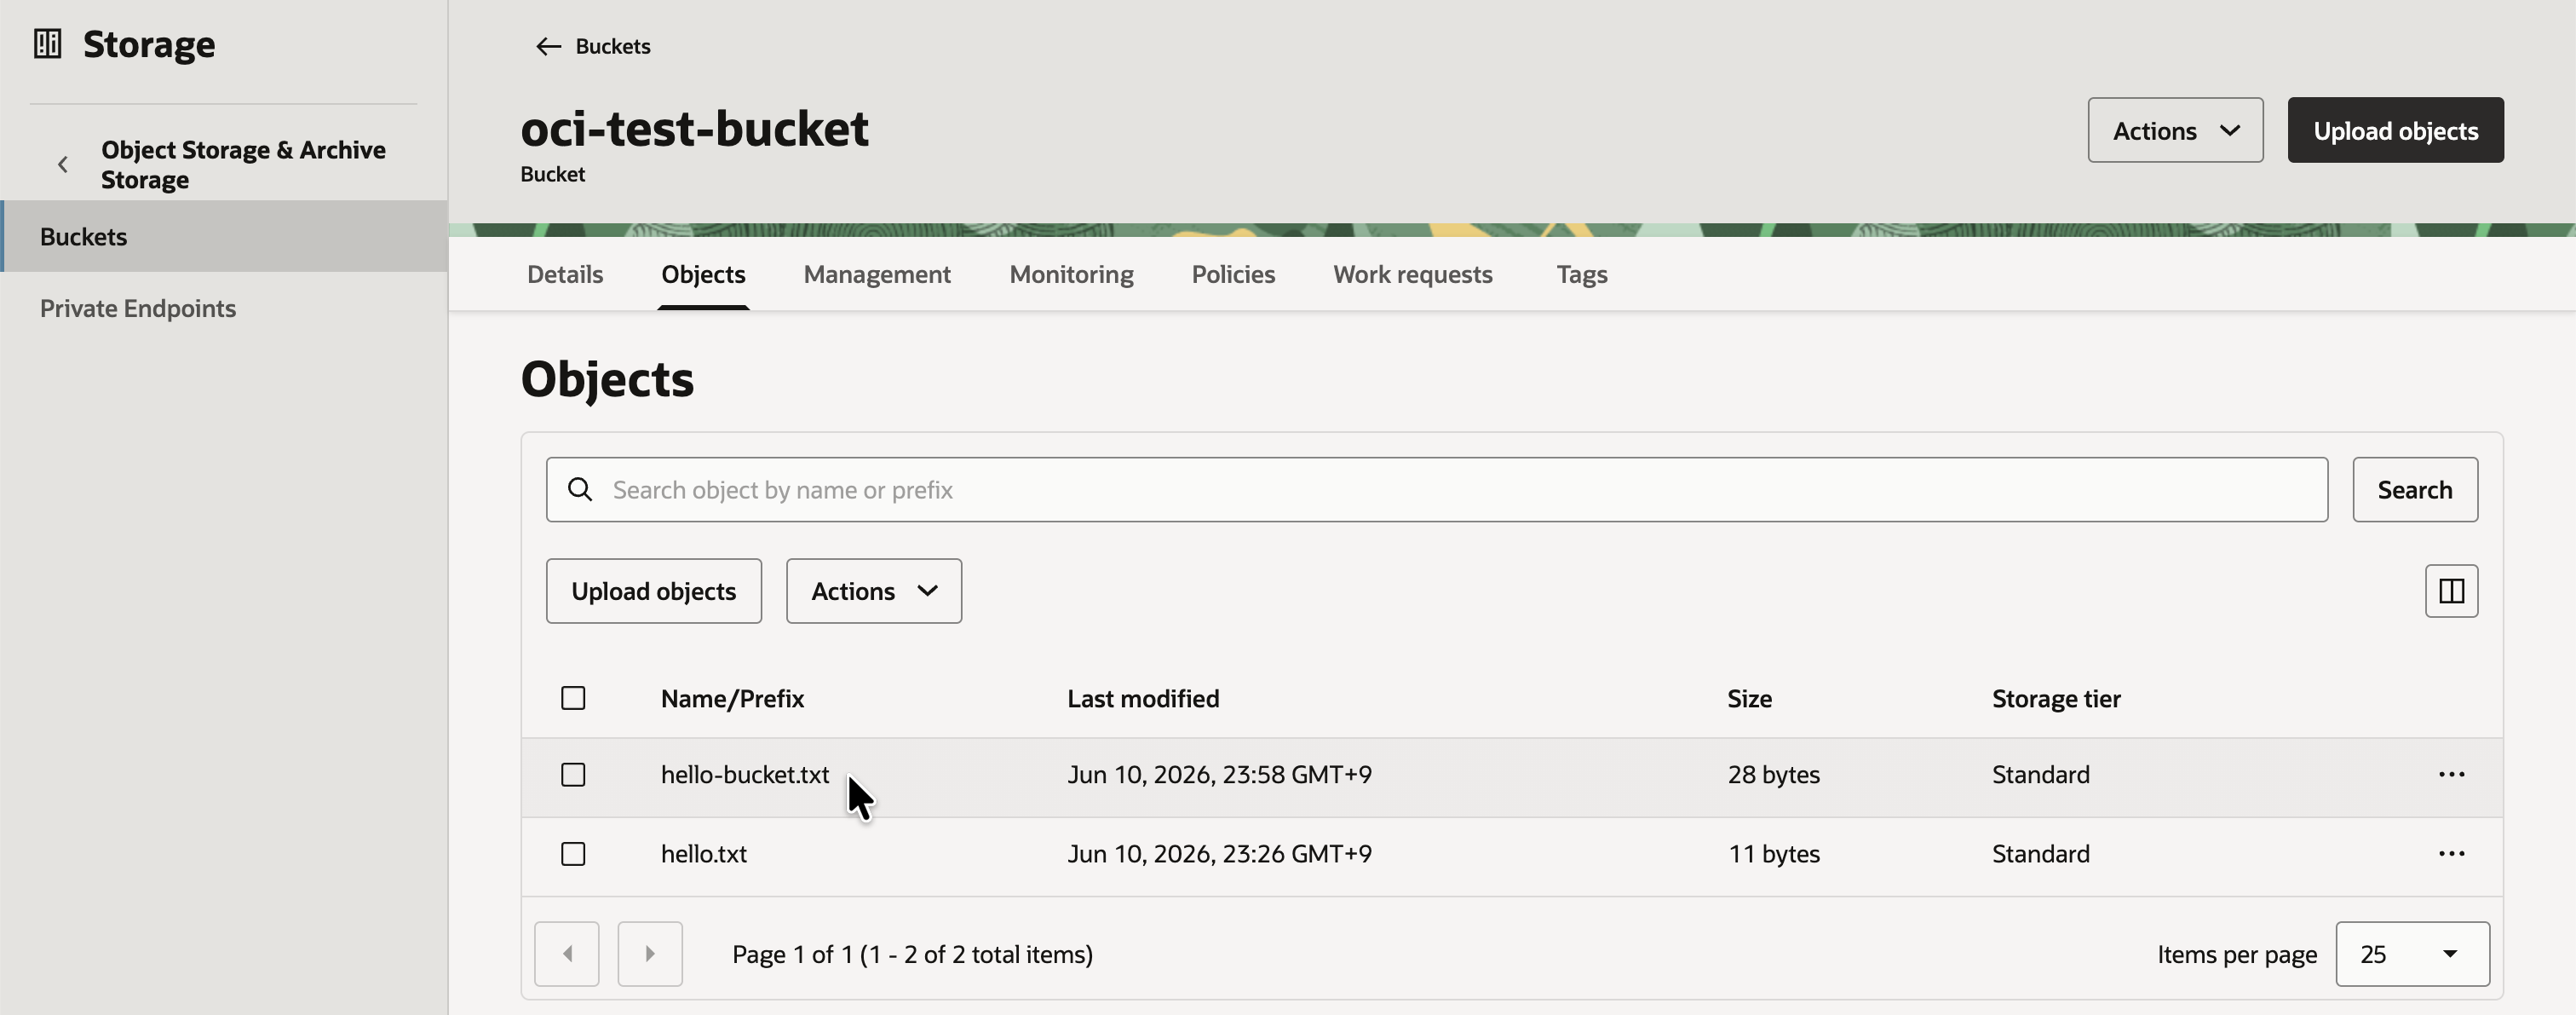Go to next page of objects
The image size is (2576, 1015).
click(x=650, y=953)
